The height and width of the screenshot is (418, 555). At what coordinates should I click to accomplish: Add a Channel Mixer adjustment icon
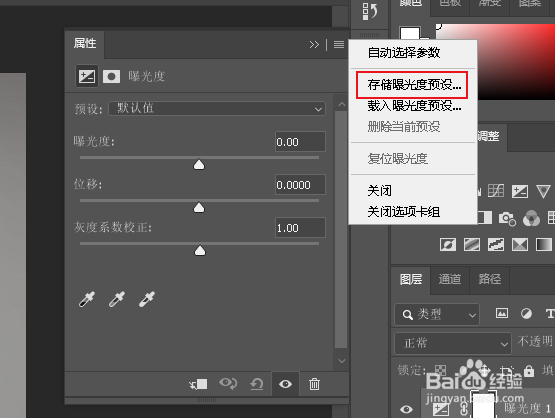tap(531, 218)
